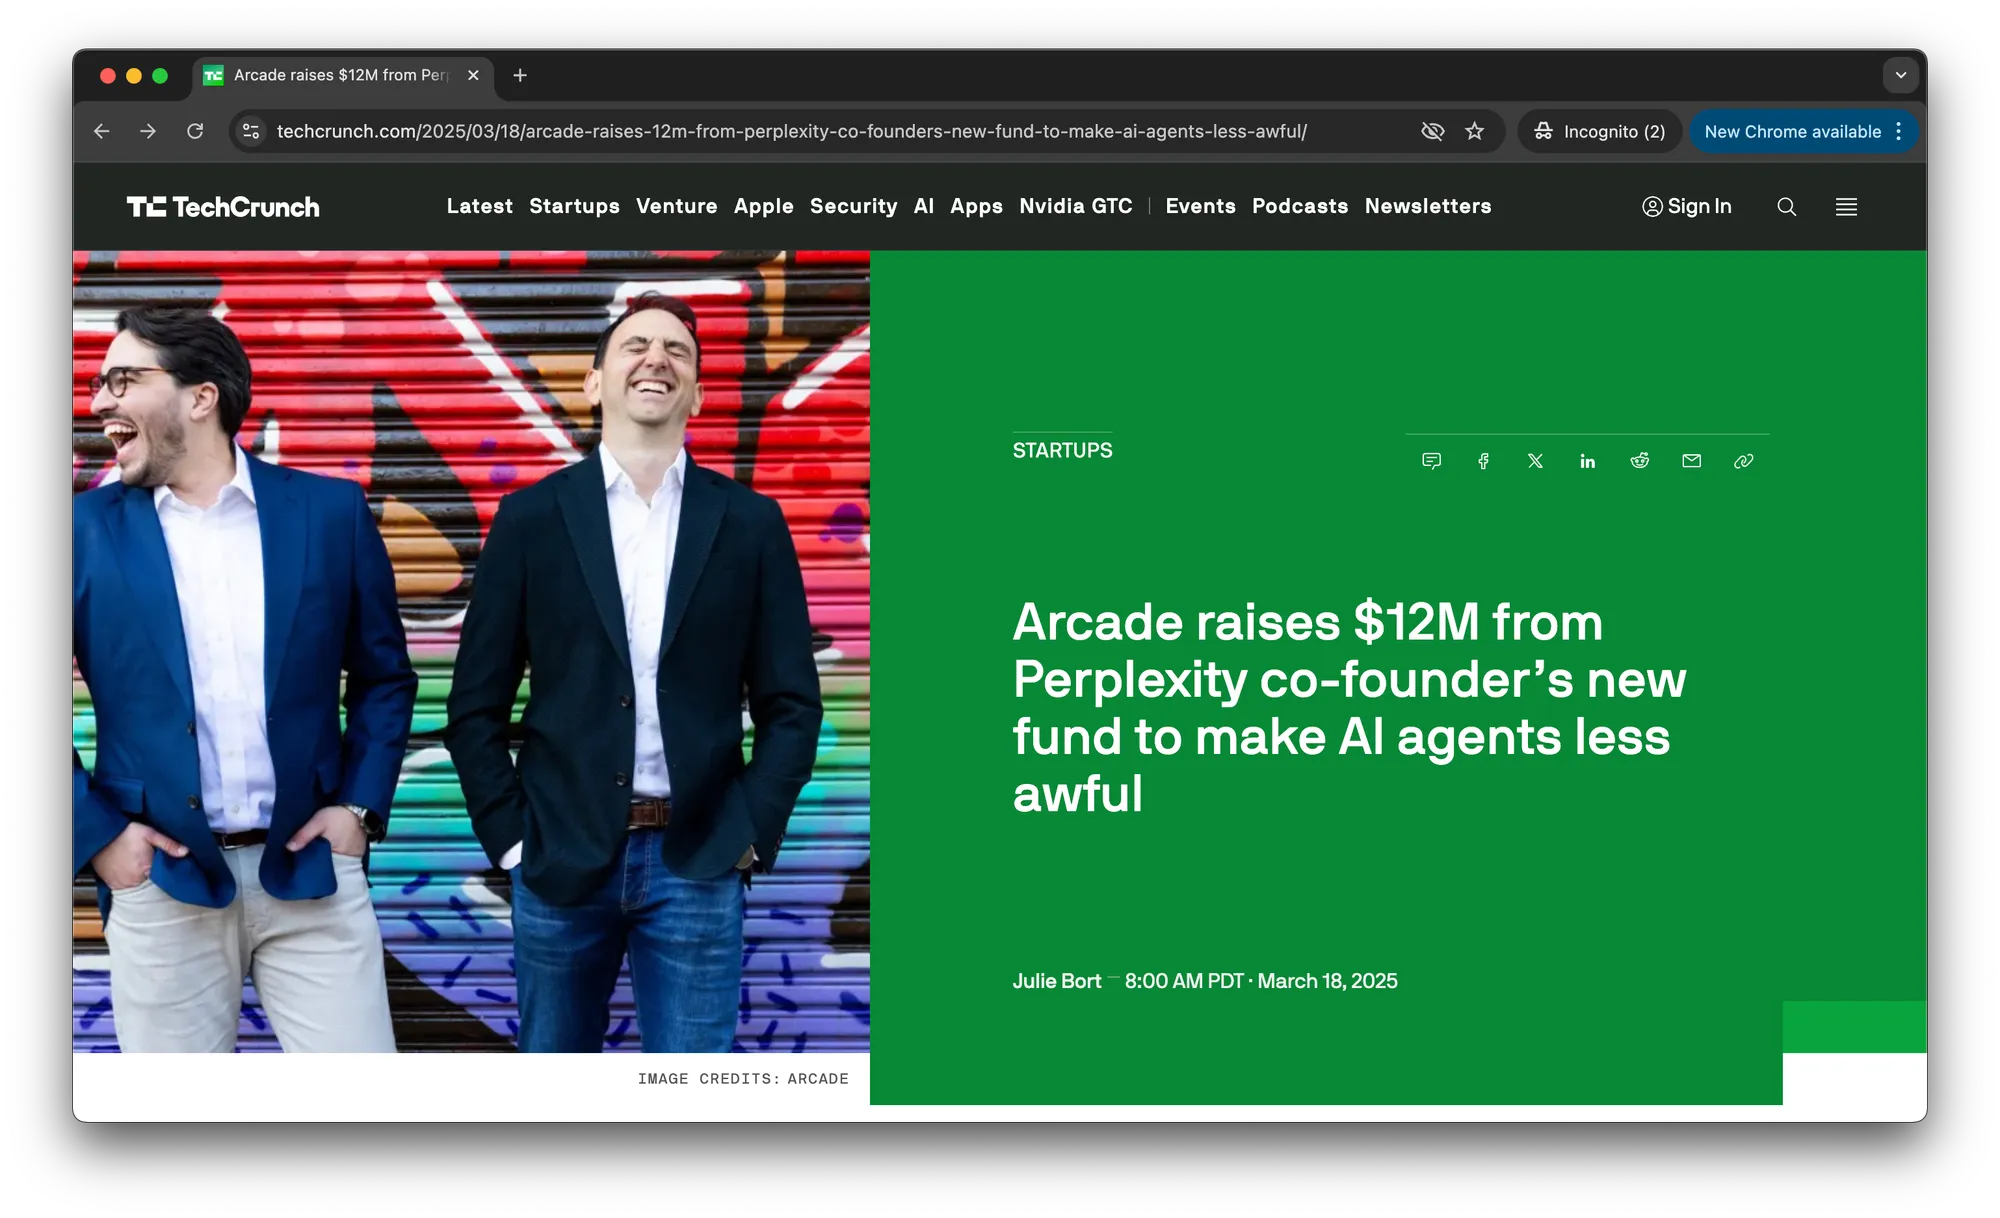Open the TechCrunch search
The image size is (2000, 1218).
coord(1787,207)
